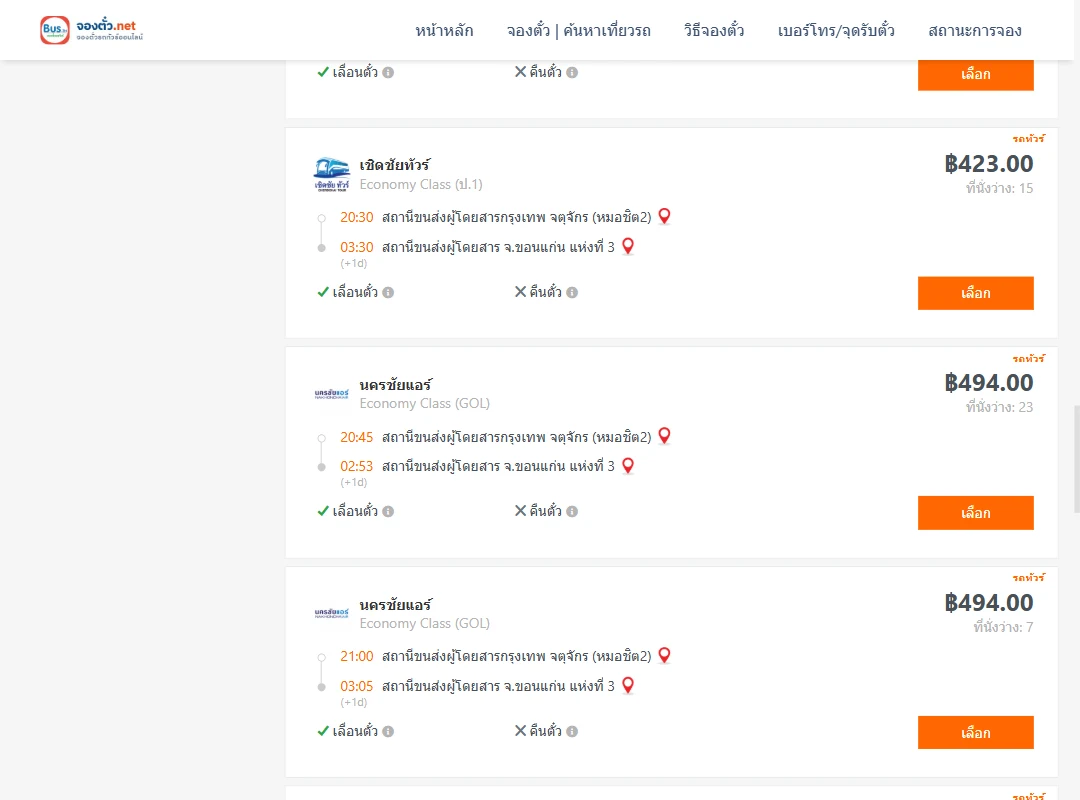This screenshot has width=1080, height=800.
Task: Open map pin for 03:30 Khon Kaen arrival
Action: (628, 246)
